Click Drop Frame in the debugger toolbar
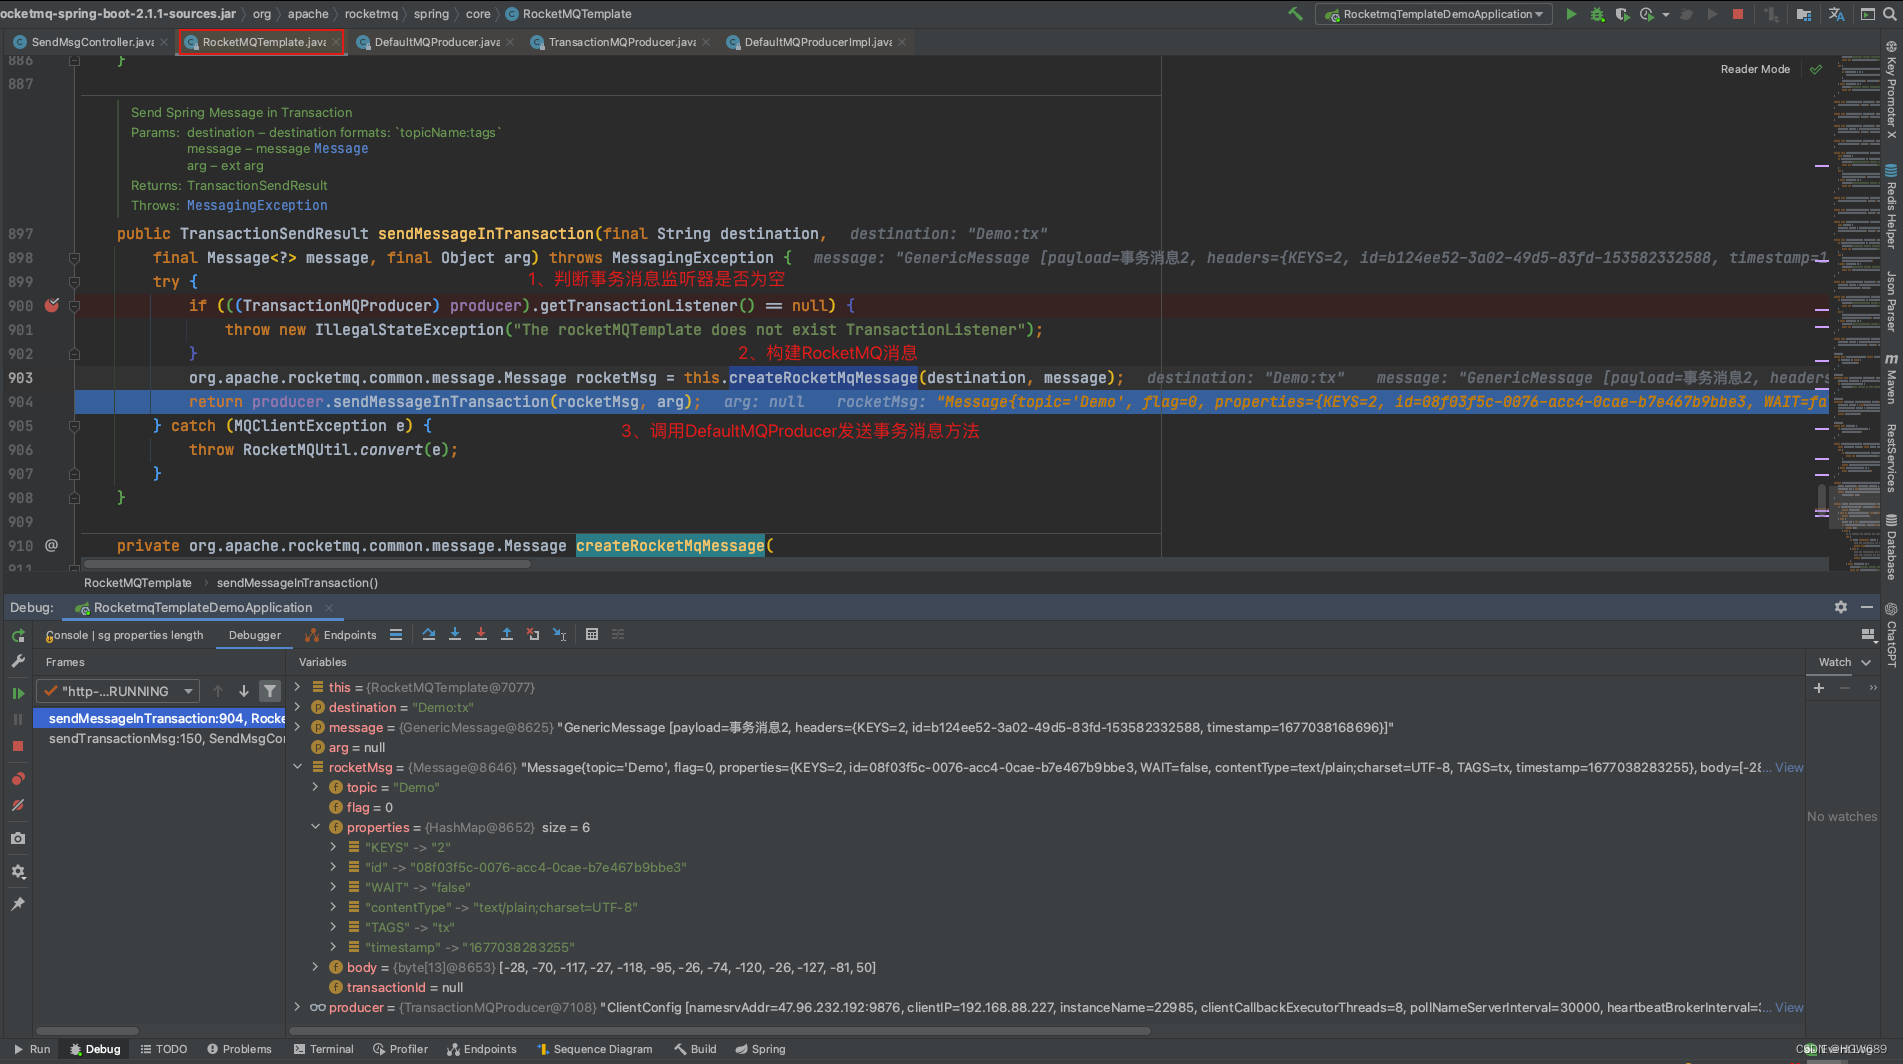Screen dimensions: 1903x1064 point(533,634)
